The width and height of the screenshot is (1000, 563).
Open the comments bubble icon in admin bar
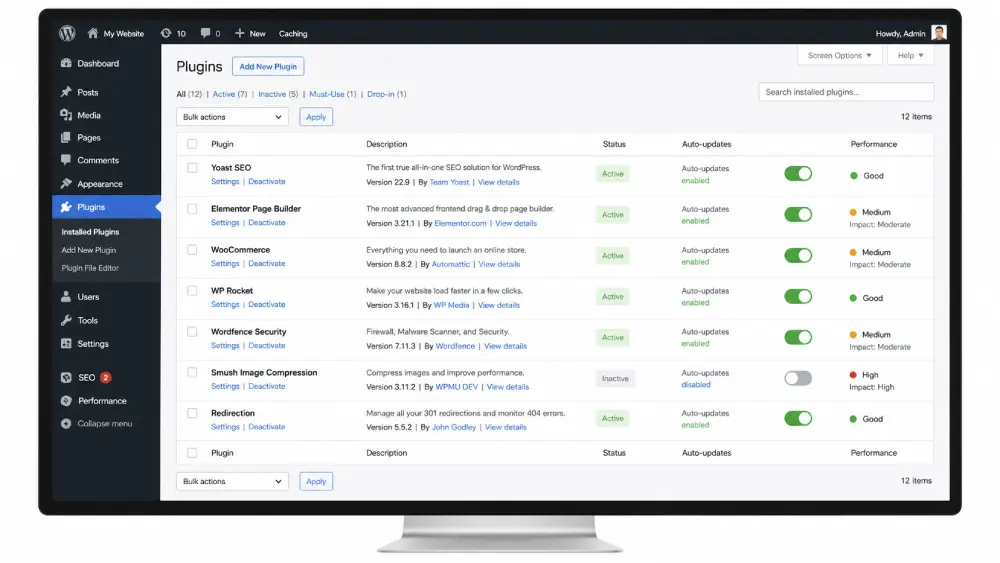205,33
